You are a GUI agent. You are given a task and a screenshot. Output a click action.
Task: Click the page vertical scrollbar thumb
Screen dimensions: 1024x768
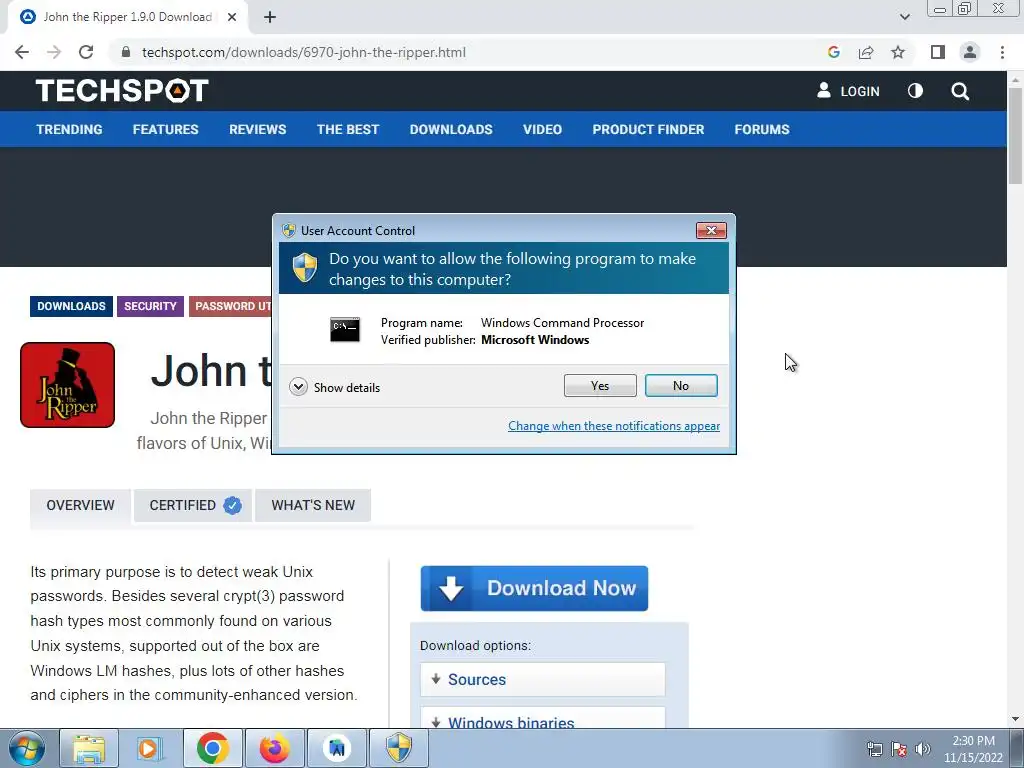[1015, 135]
